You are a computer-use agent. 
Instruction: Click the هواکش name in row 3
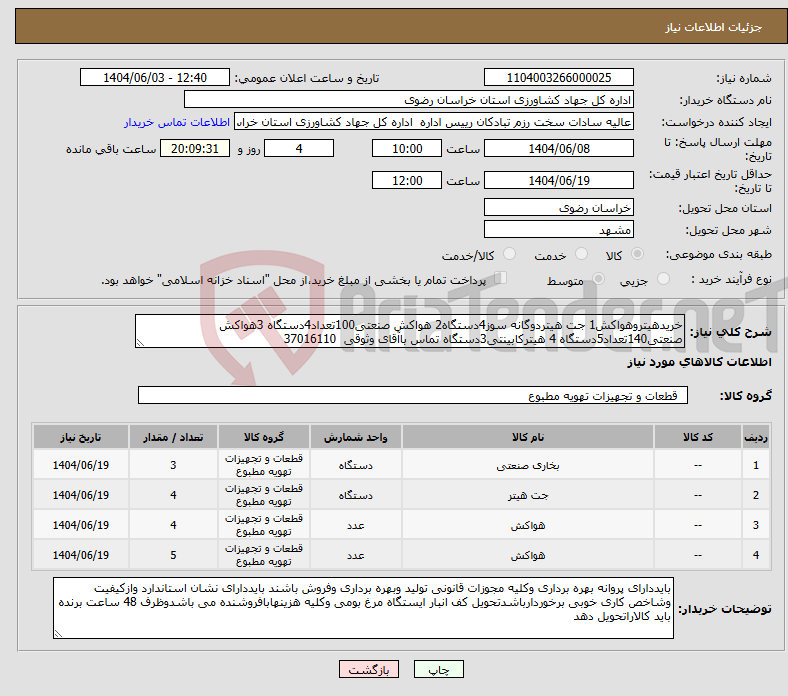point(528,525)
